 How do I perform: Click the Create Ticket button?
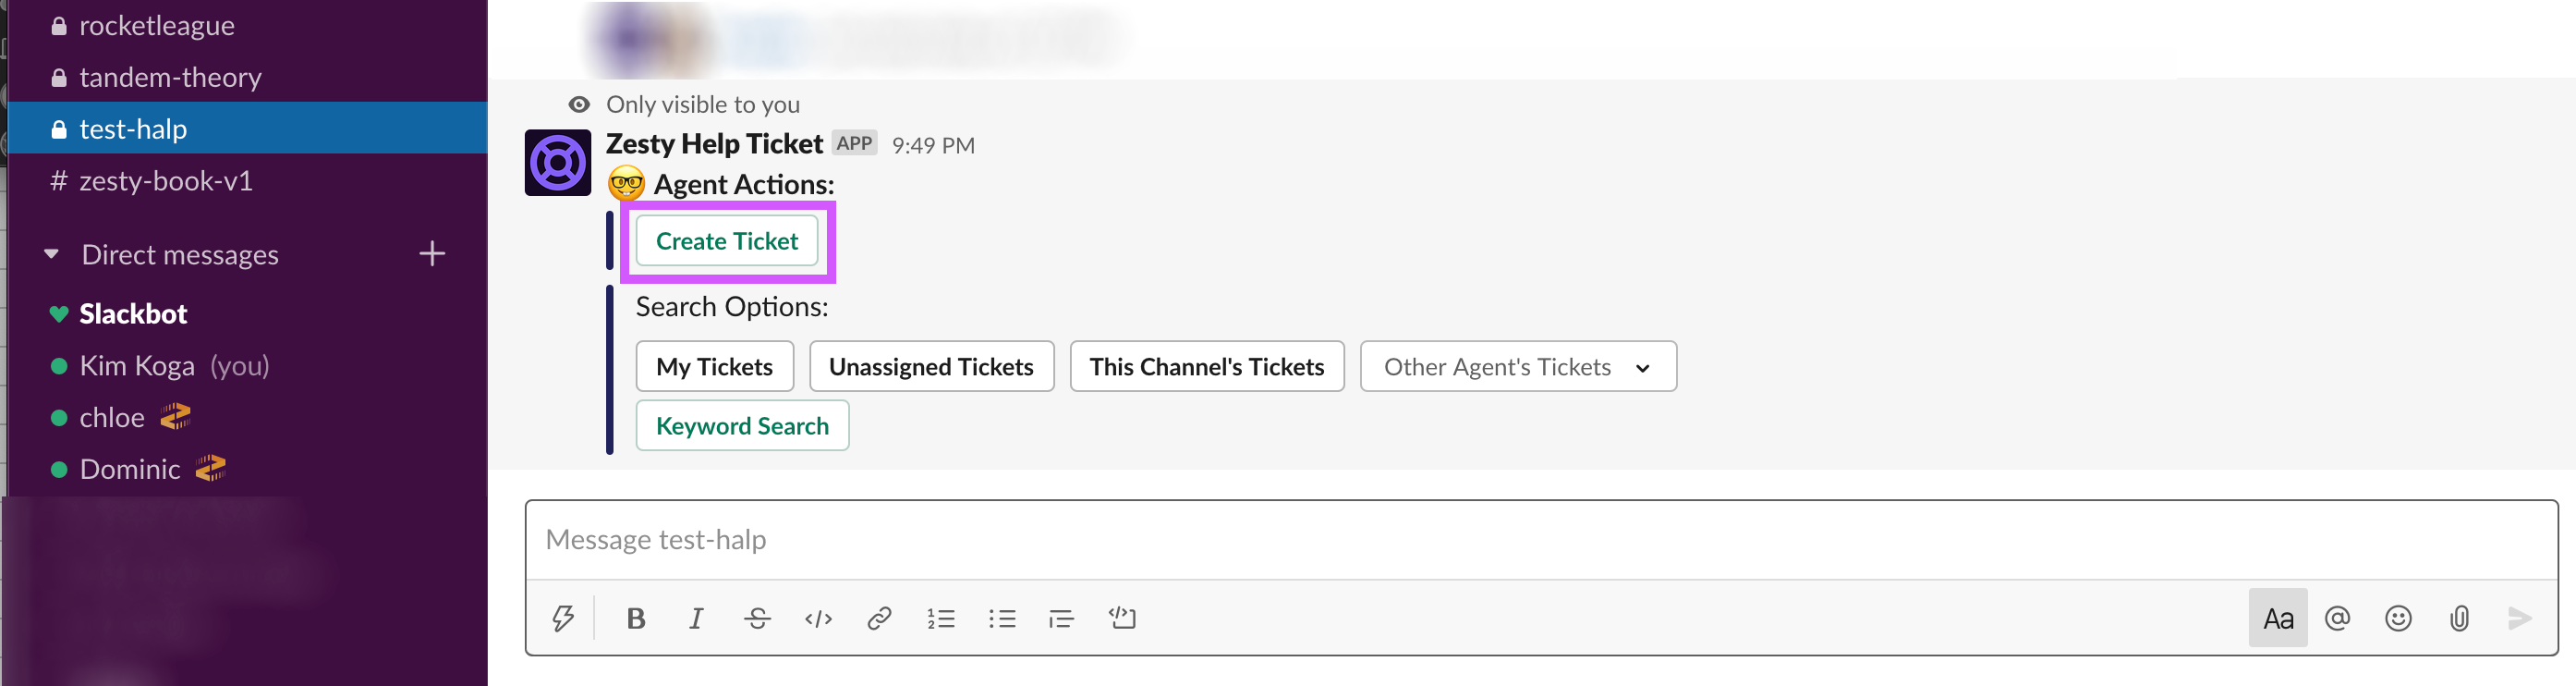[x=727, y=241]
